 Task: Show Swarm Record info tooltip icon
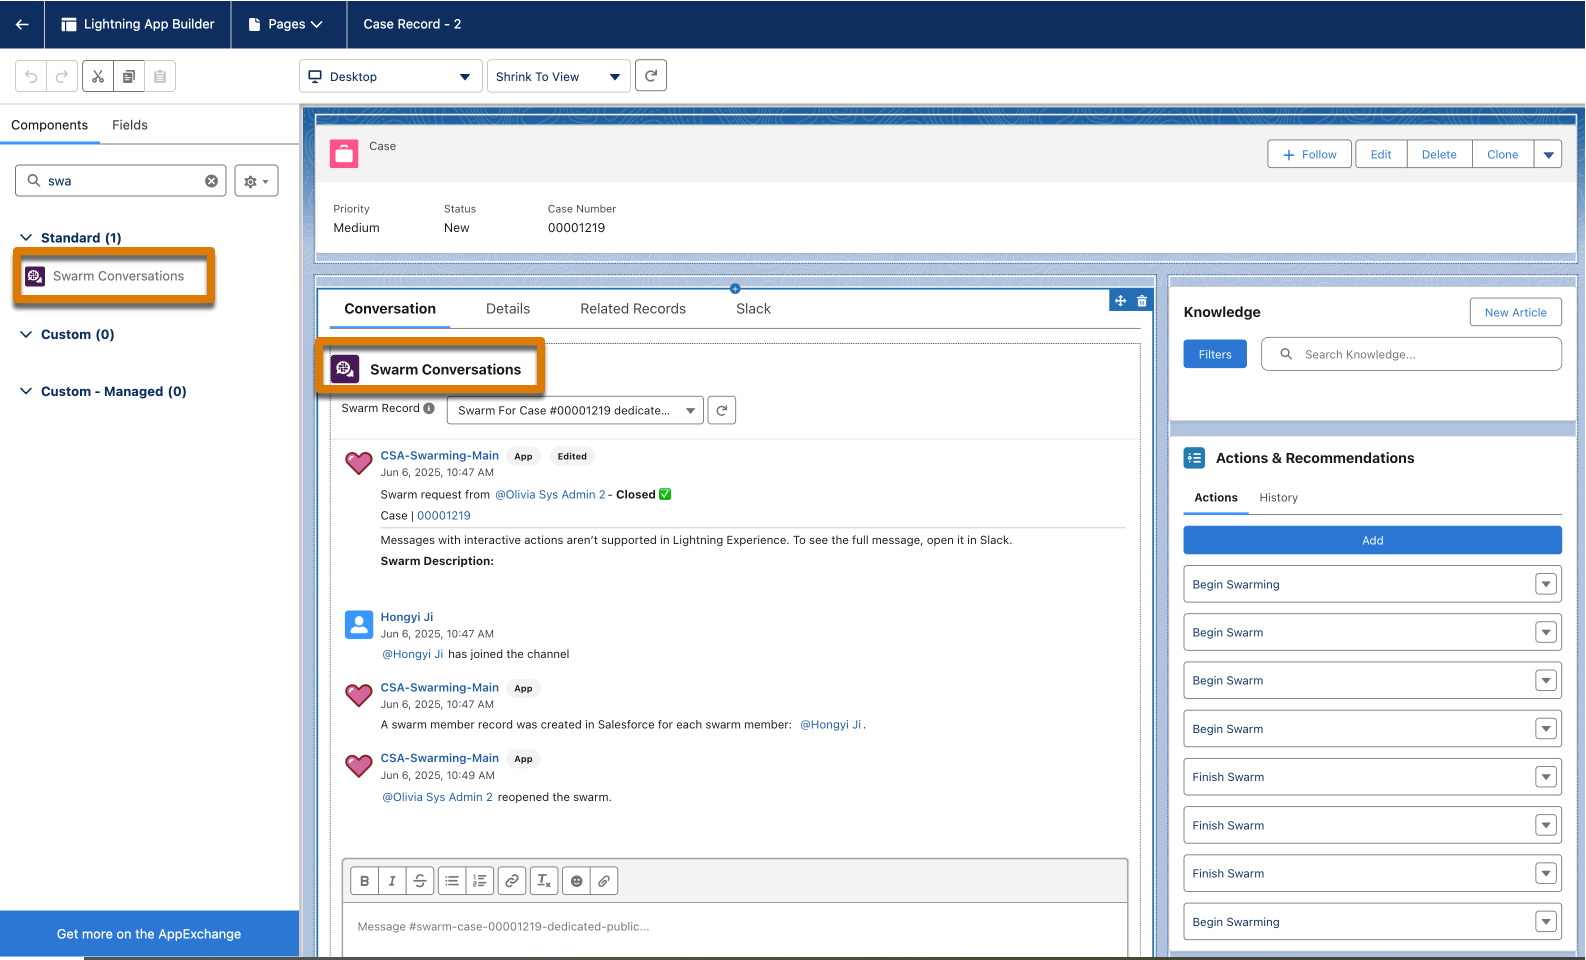[429, 408]
